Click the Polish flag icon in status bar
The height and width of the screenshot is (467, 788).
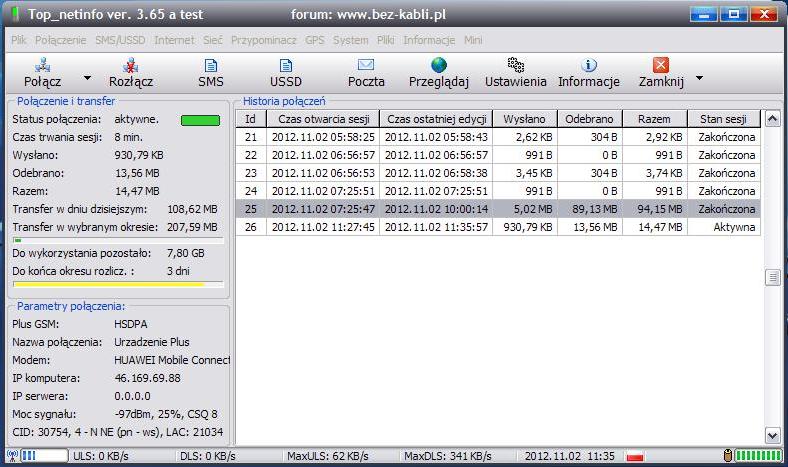tap(632, 457)
